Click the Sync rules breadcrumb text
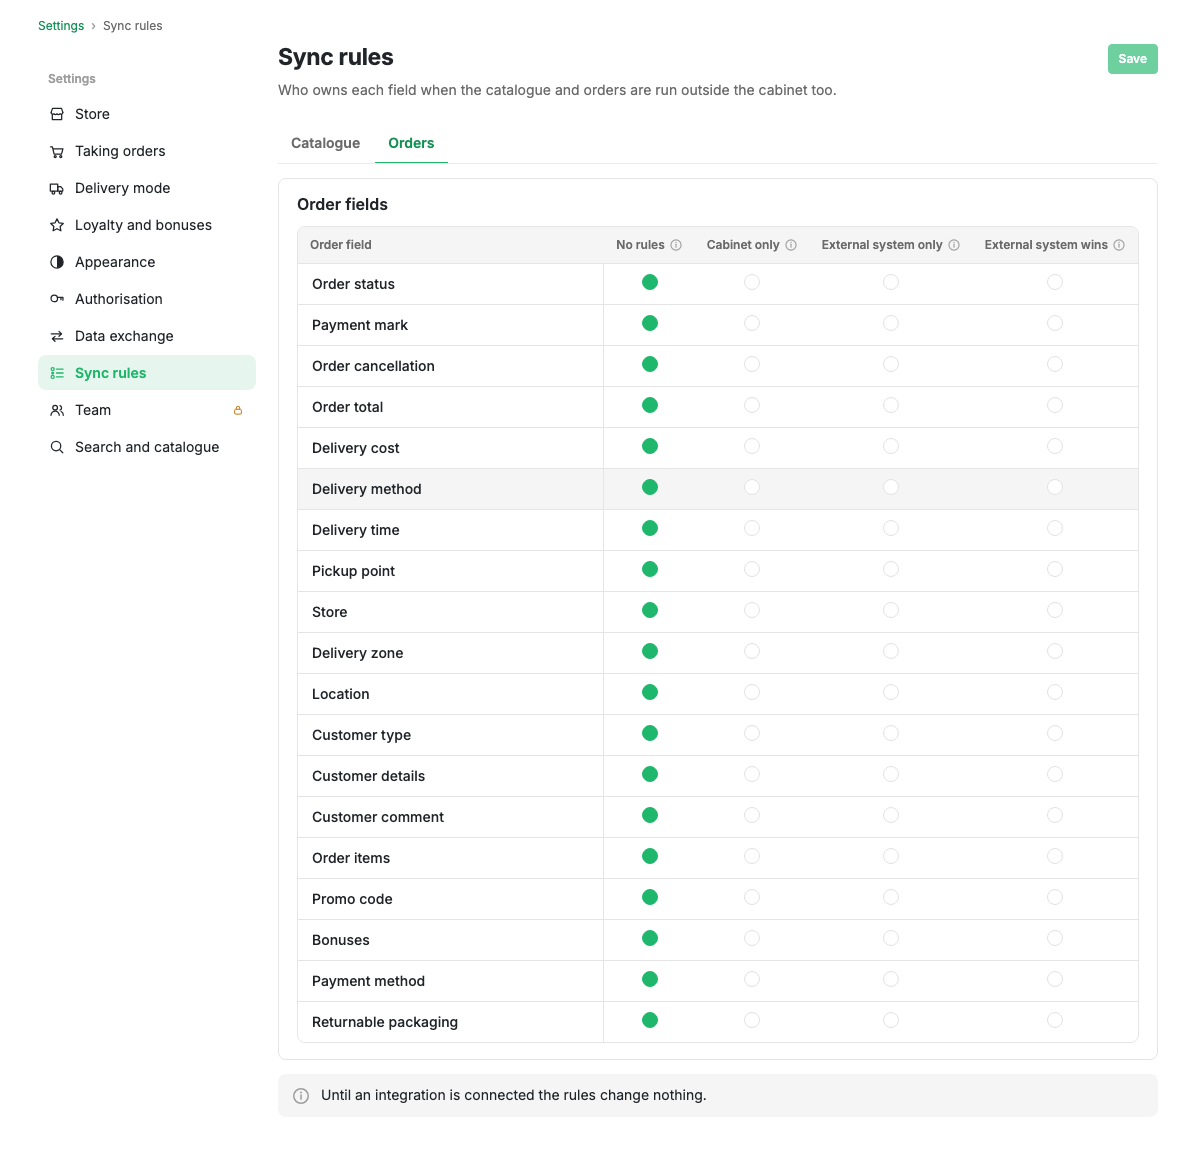 point(133,26)
